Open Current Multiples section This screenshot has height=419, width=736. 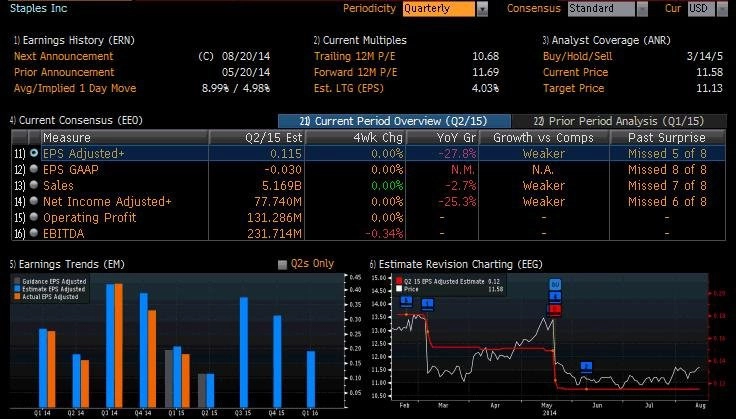pyautogui.click(x=360, y=40)
